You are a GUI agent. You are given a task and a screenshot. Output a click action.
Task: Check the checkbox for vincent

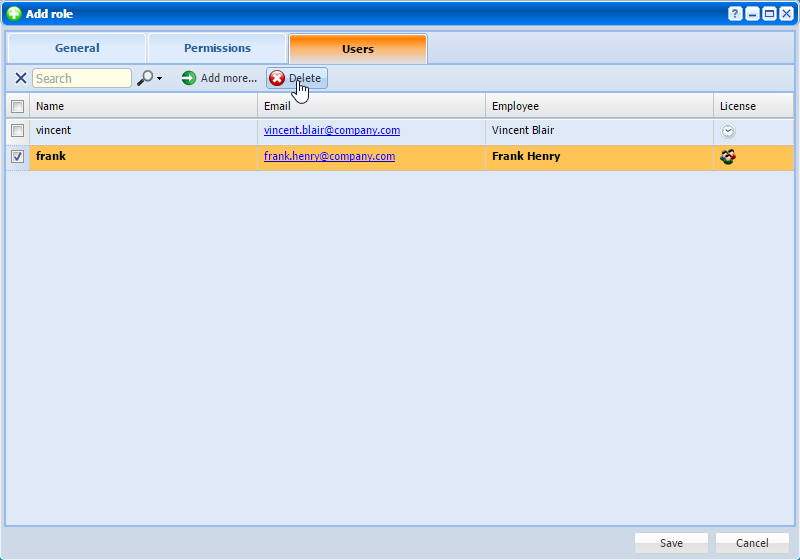17,131
